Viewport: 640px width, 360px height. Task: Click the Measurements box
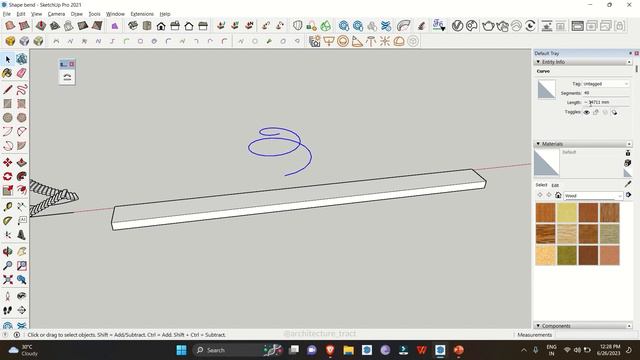(597, 335)
